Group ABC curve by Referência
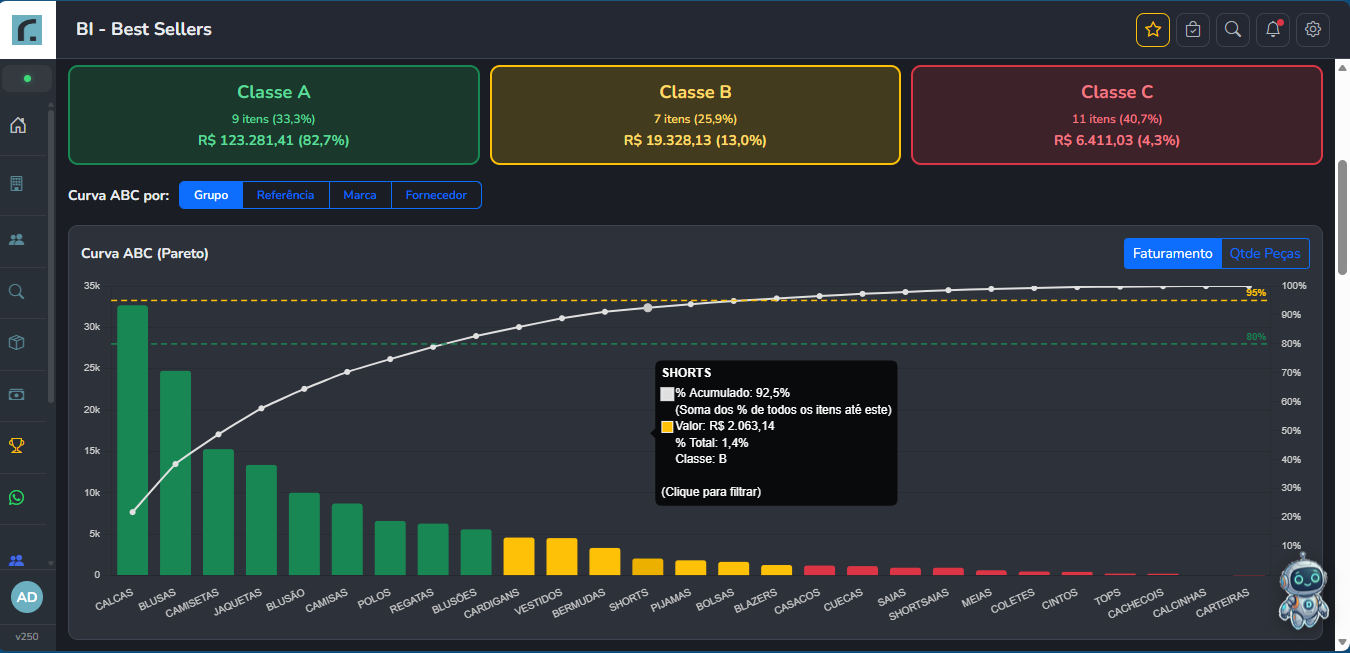 pos(286,195)
